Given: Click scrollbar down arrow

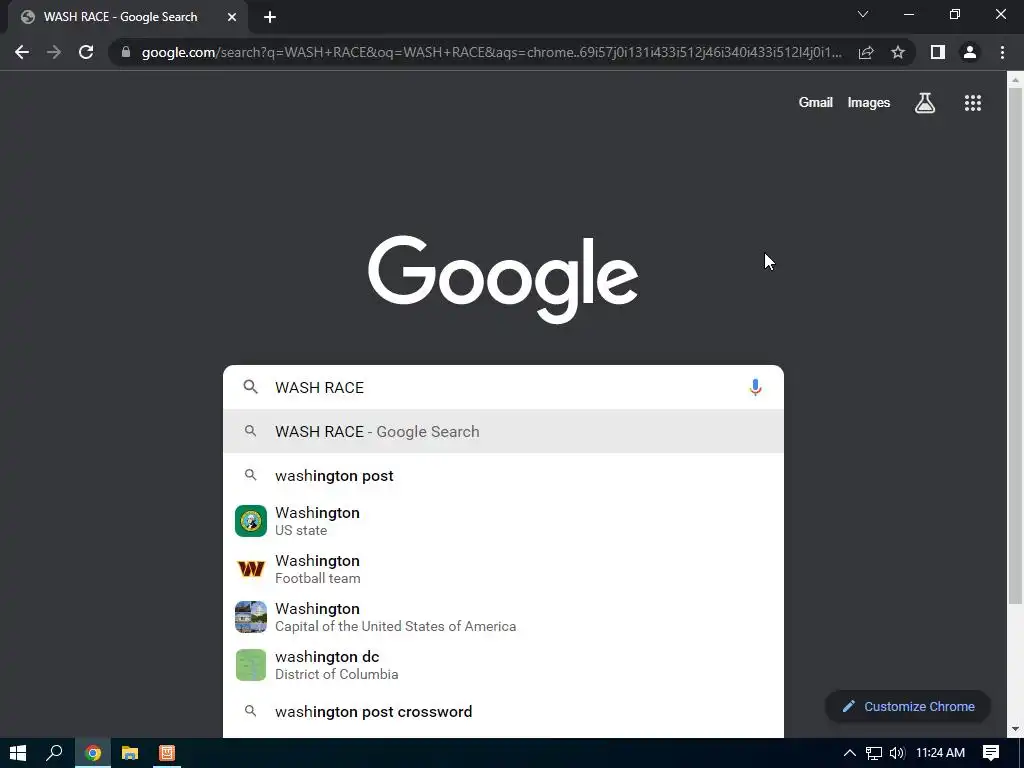Looking at the screenshot, I should [1015, 729].
